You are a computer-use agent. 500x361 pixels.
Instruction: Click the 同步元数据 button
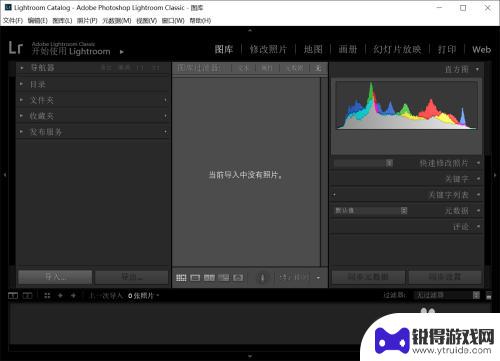click(368, 277)
